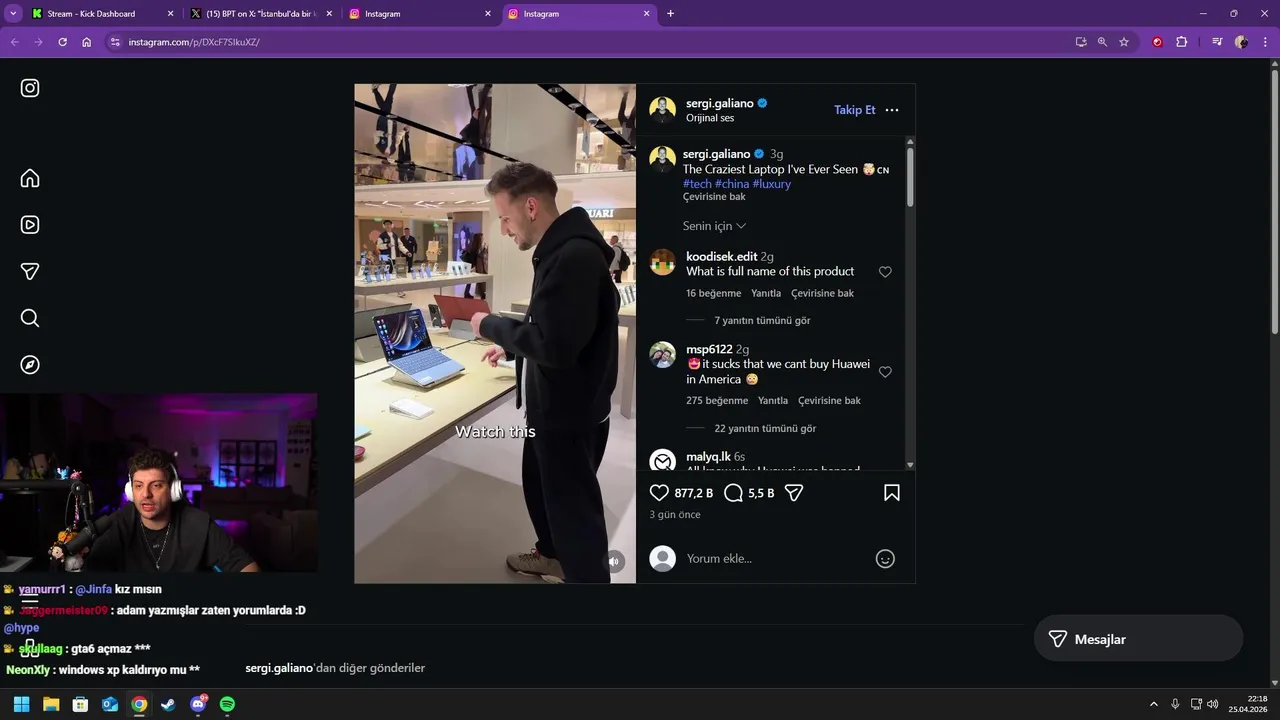Open Reels icon in sidebar

30,225
